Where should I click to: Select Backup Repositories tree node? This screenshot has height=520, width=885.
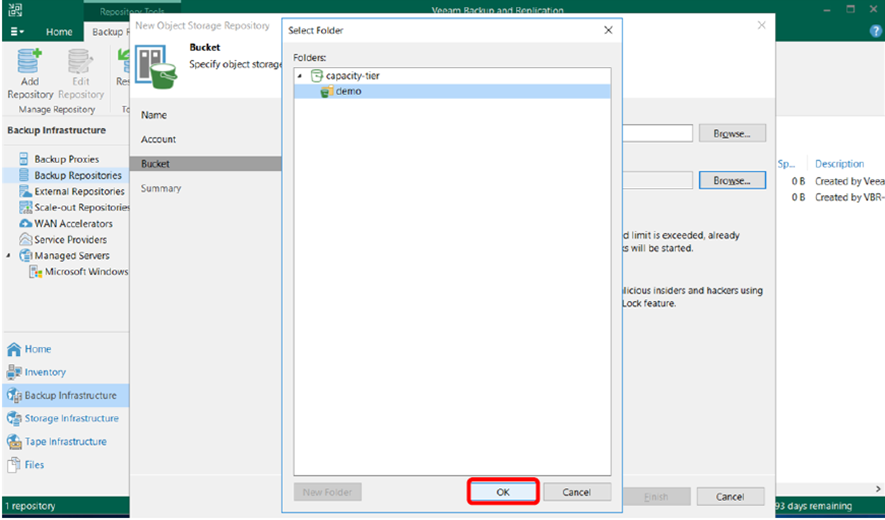point(77,176)
